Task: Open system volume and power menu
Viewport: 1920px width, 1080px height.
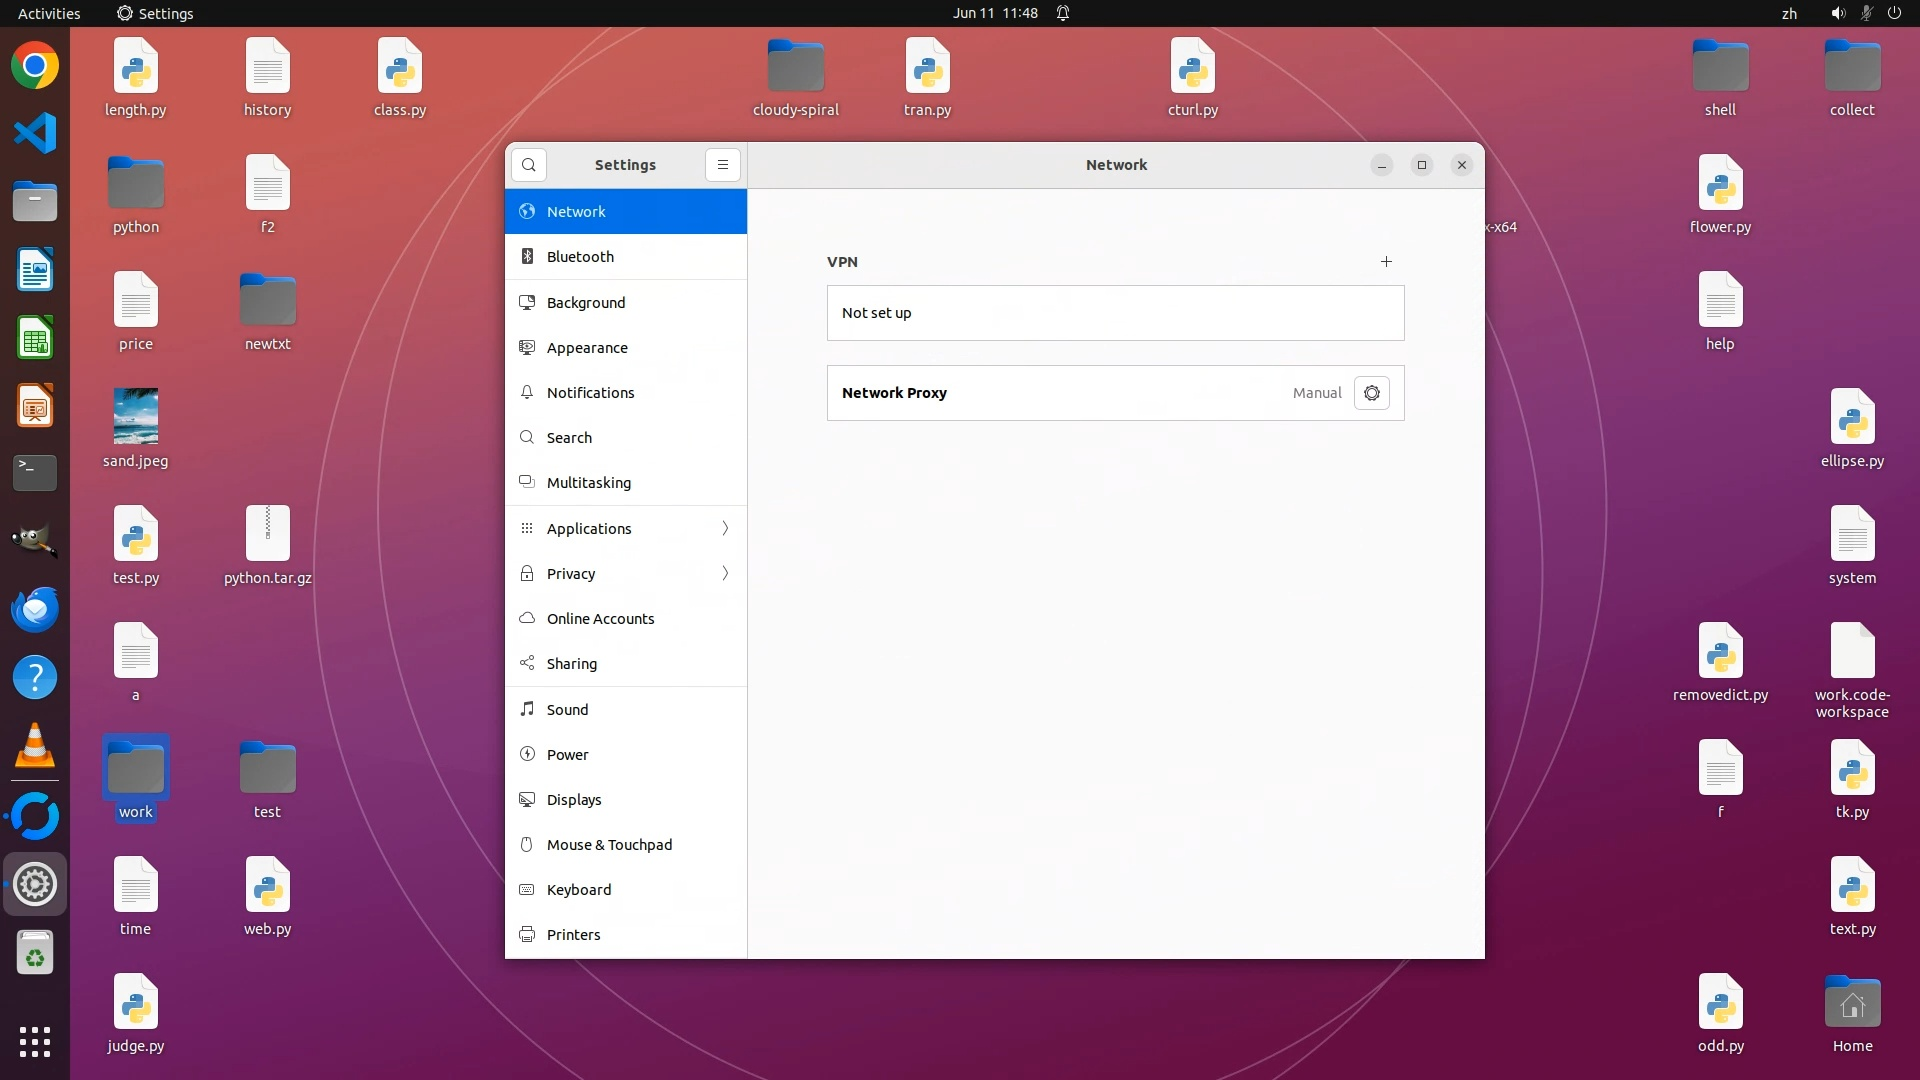Action: point(1865,13)
